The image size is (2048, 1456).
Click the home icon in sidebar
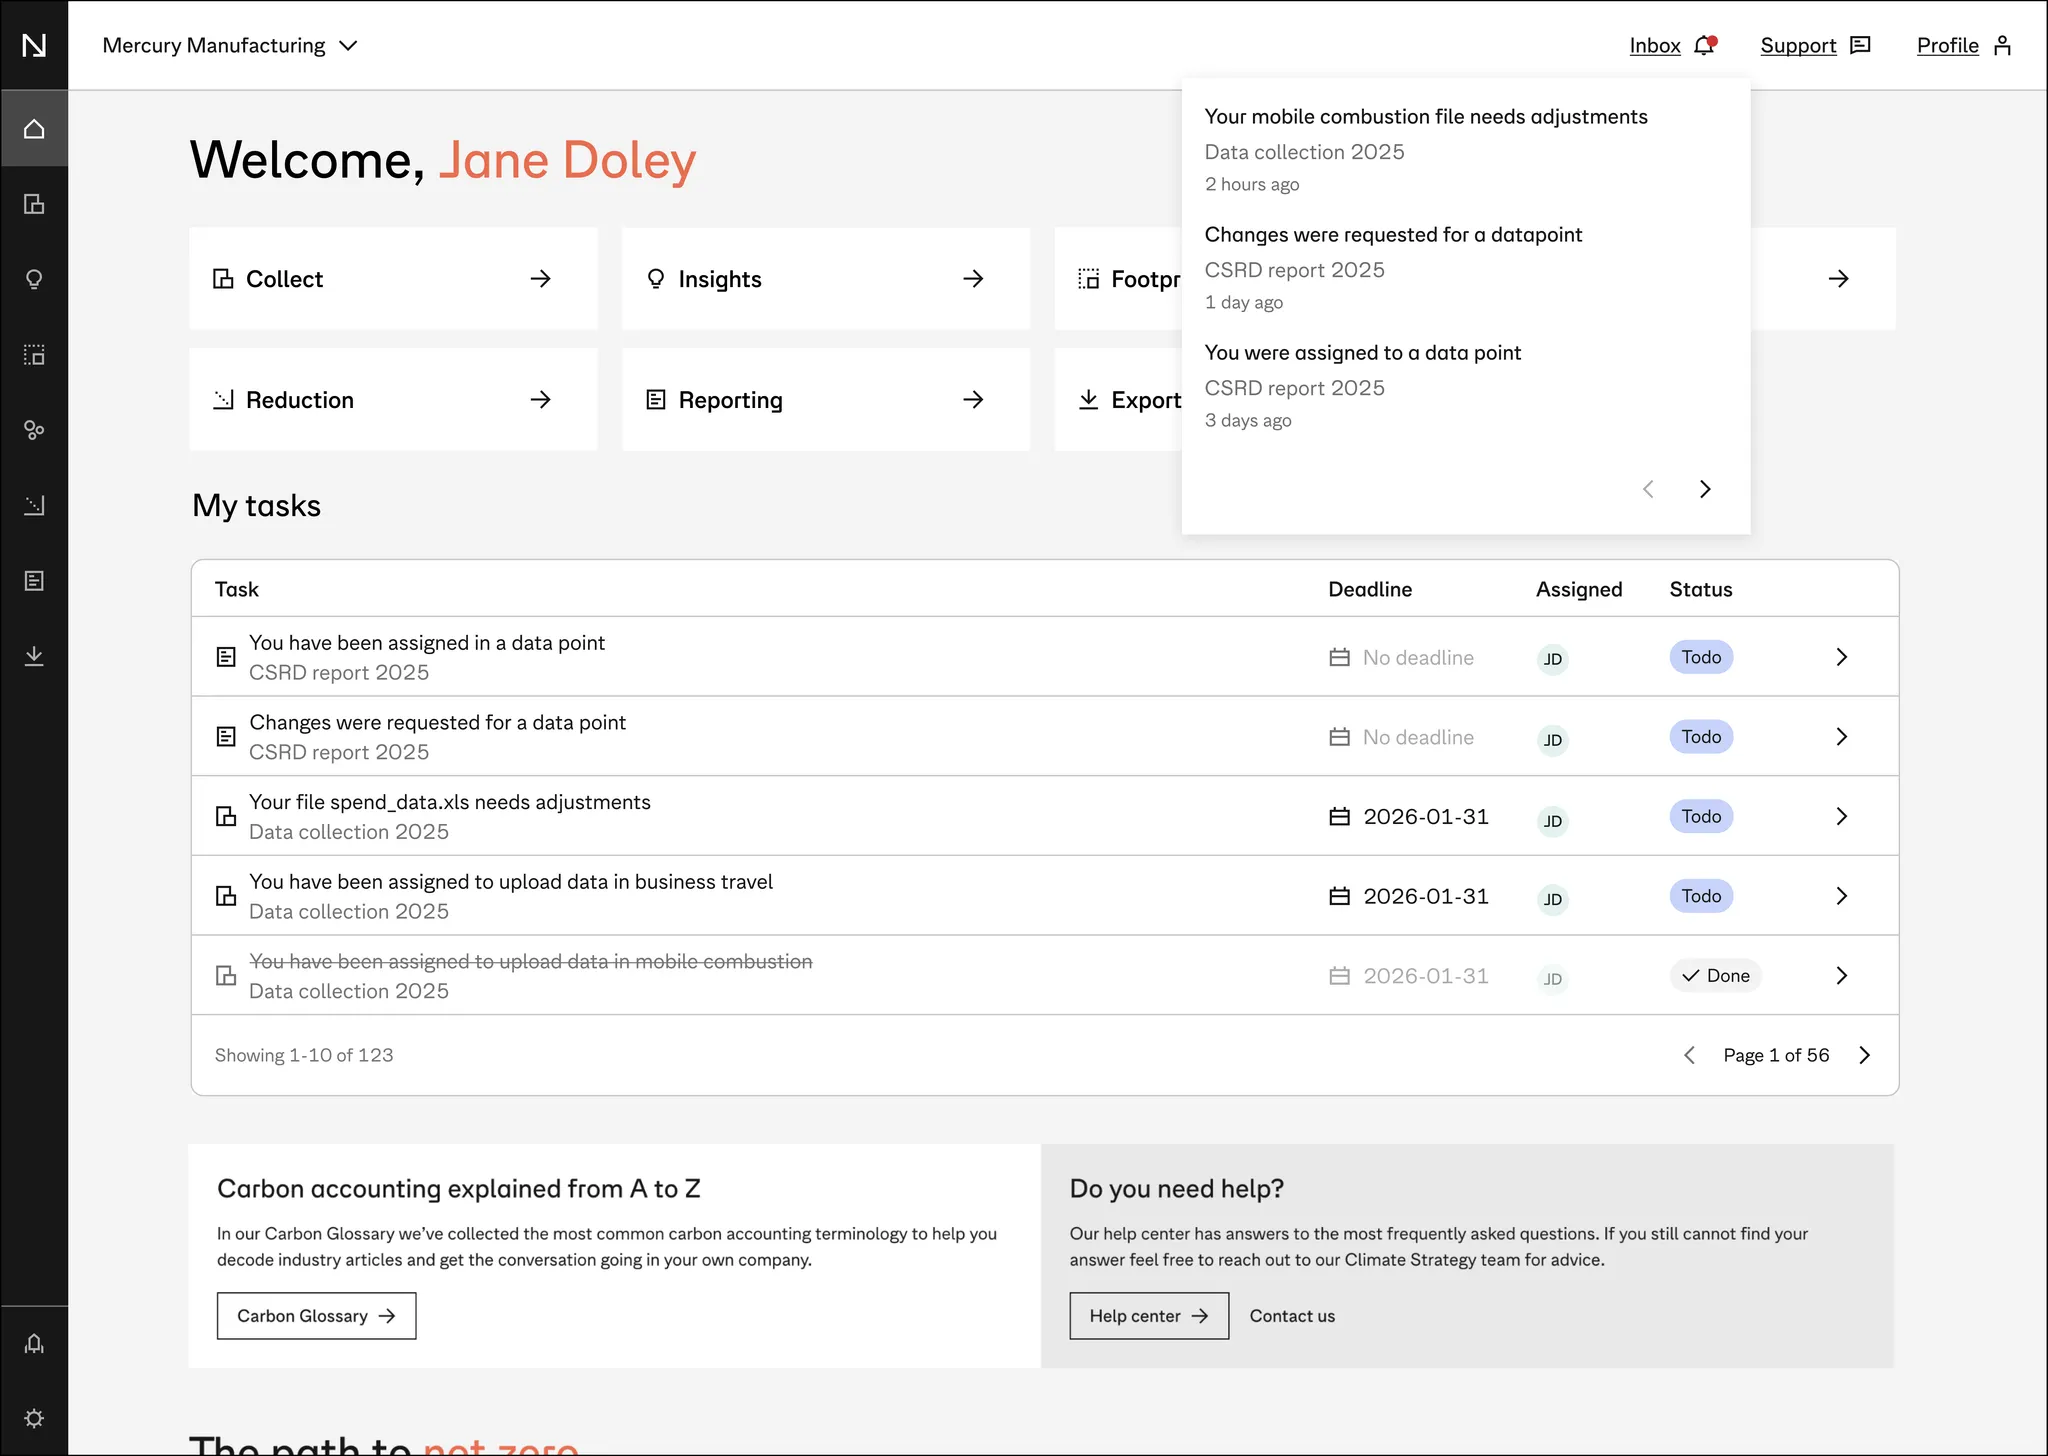click(x=34, y=129)
